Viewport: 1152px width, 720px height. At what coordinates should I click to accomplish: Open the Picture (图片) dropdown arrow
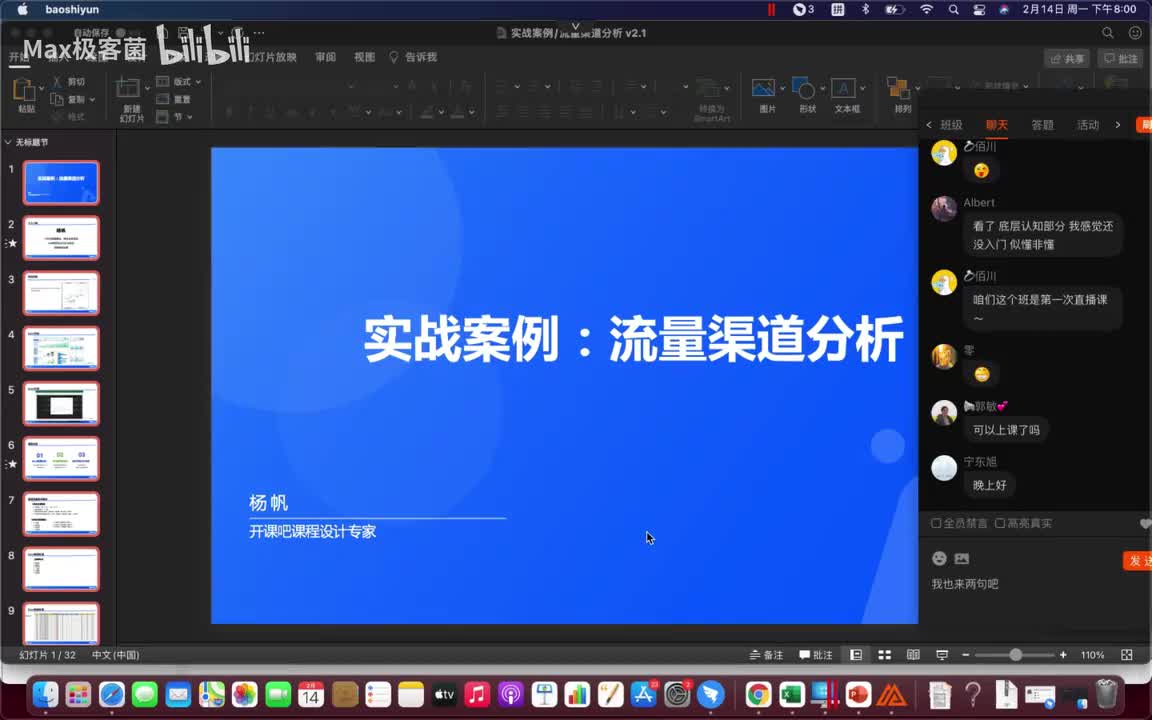tap(782, 88)
